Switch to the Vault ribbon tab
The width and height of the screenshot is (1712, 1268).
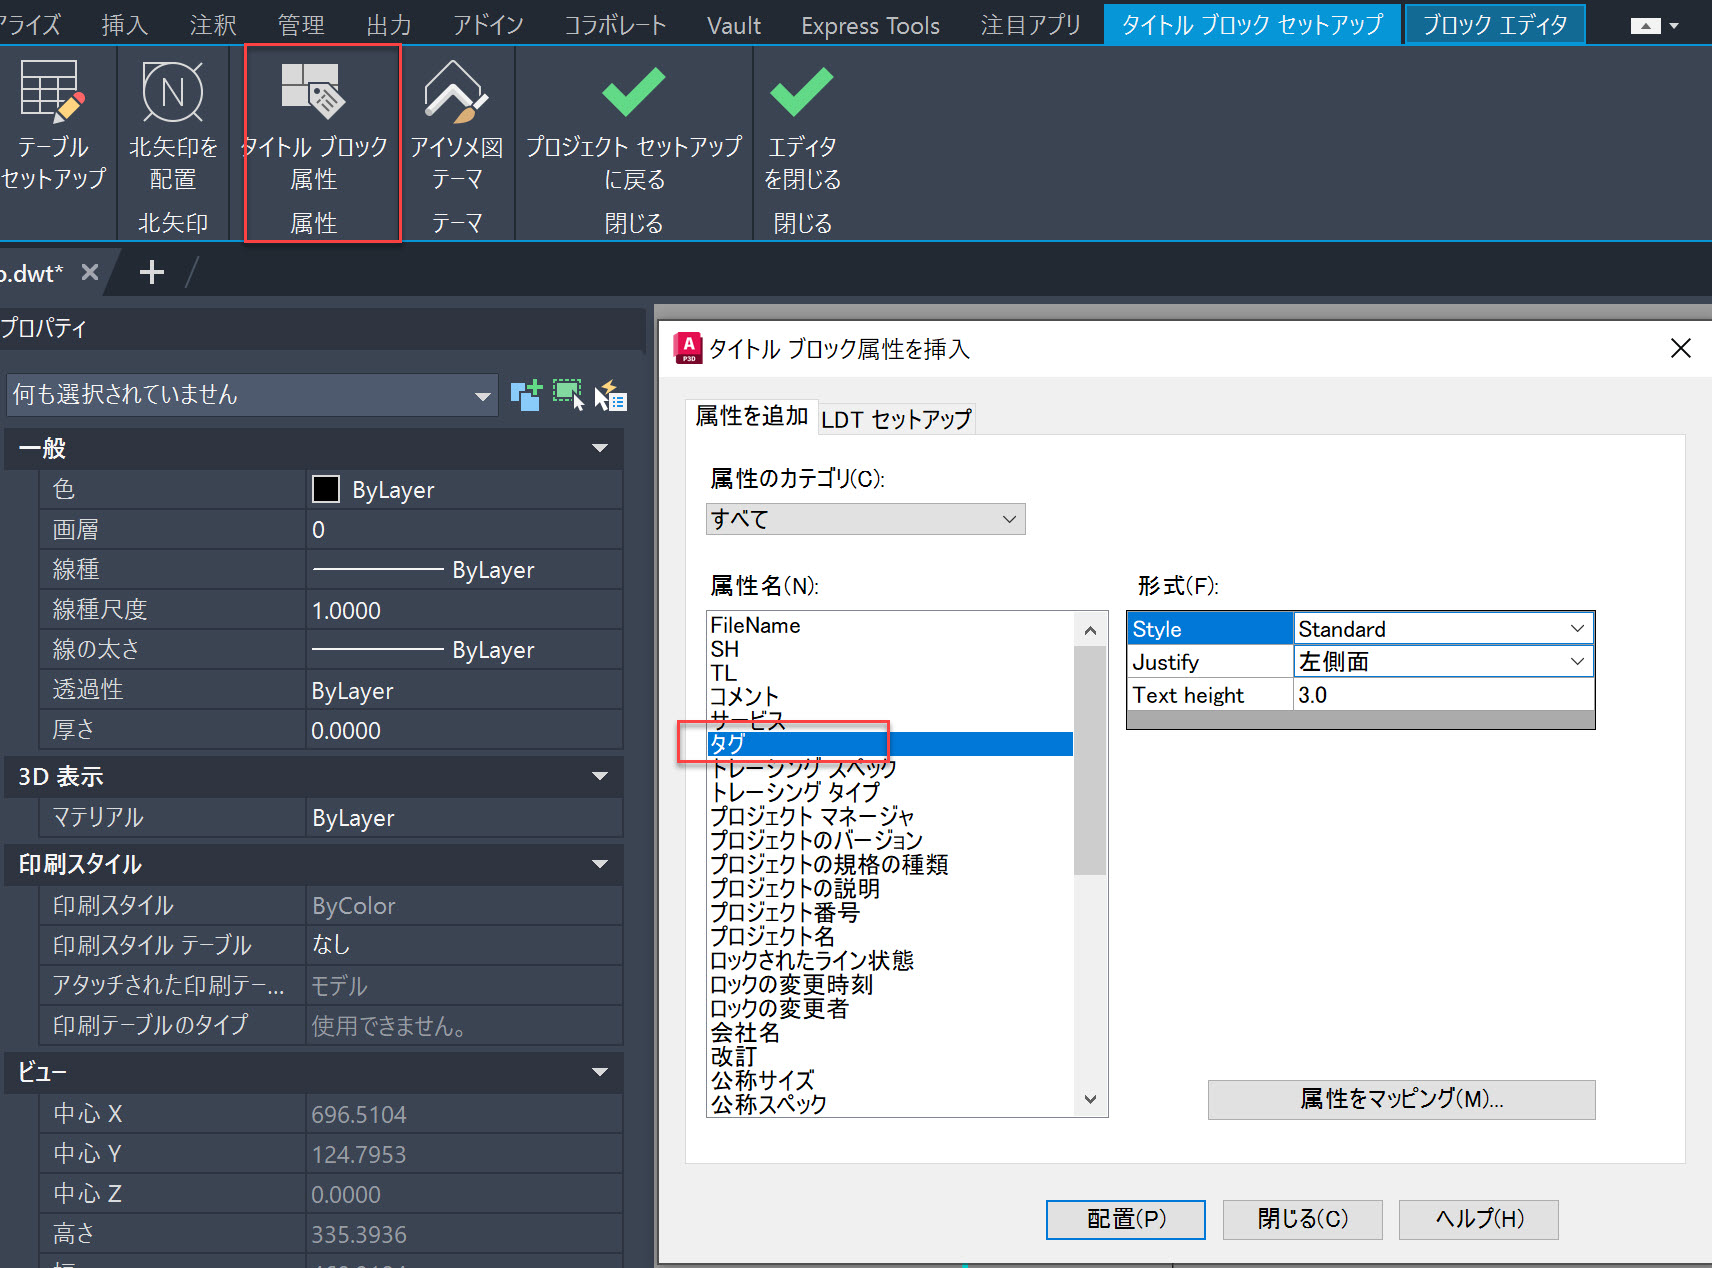734,25
